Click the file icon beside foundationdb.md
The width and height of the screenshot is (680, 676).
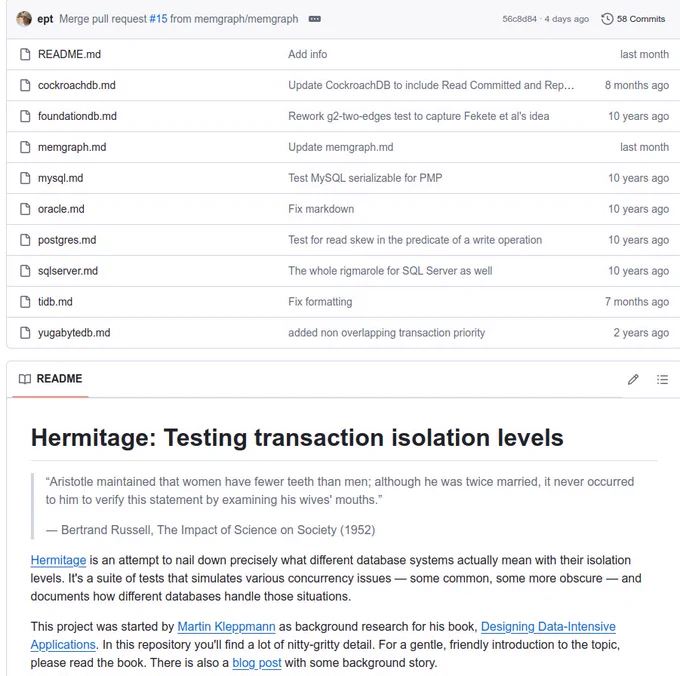click(x=25, y=116)
